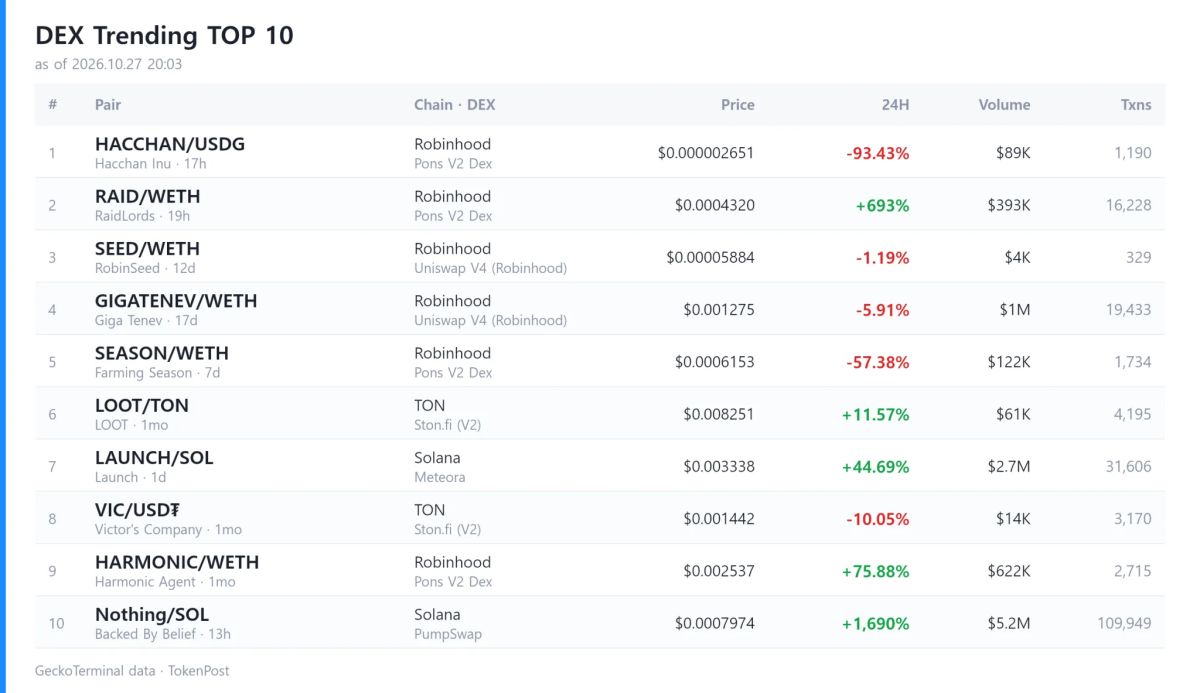The width and height of the screenshot is (1200, 693).
Task: Select the Txns column header
Action: point(1136,104)
